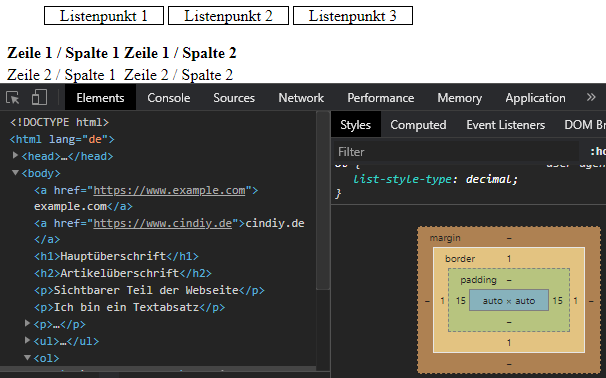Switch to the Elements tab
Viewport: 606px width, 378px height.
pyautogui.click(x=100, y=98)
